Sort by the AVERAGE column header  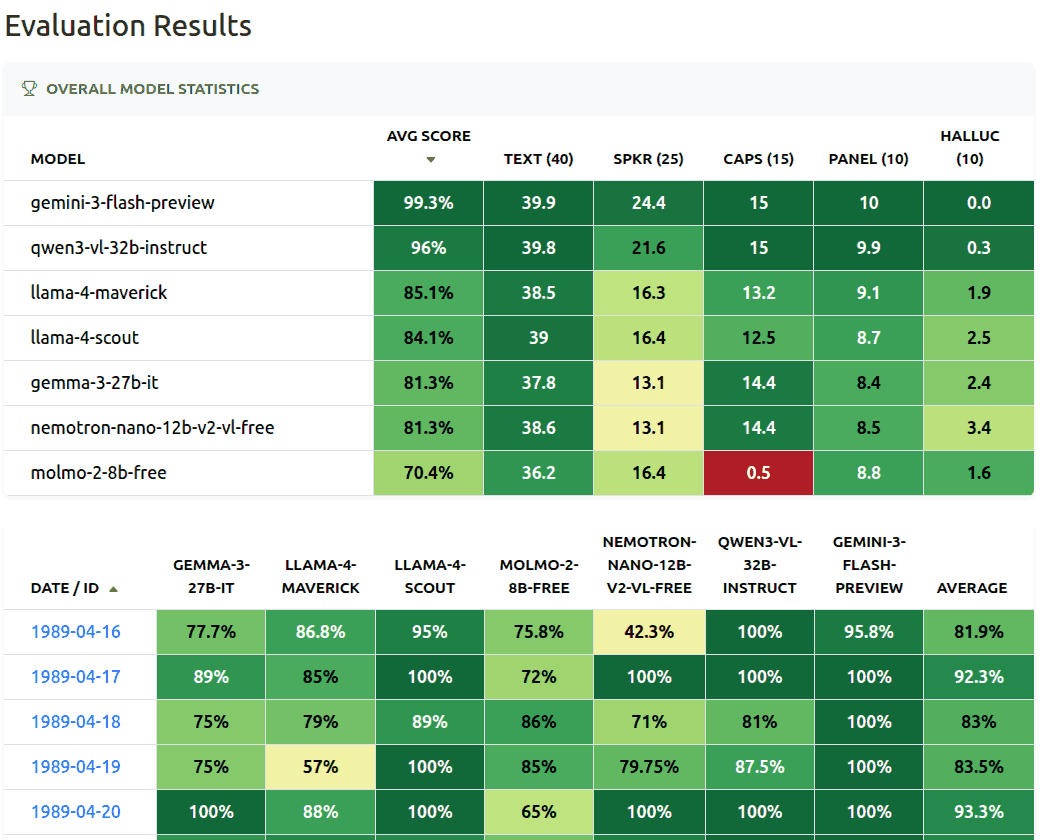tap(971, 588)
